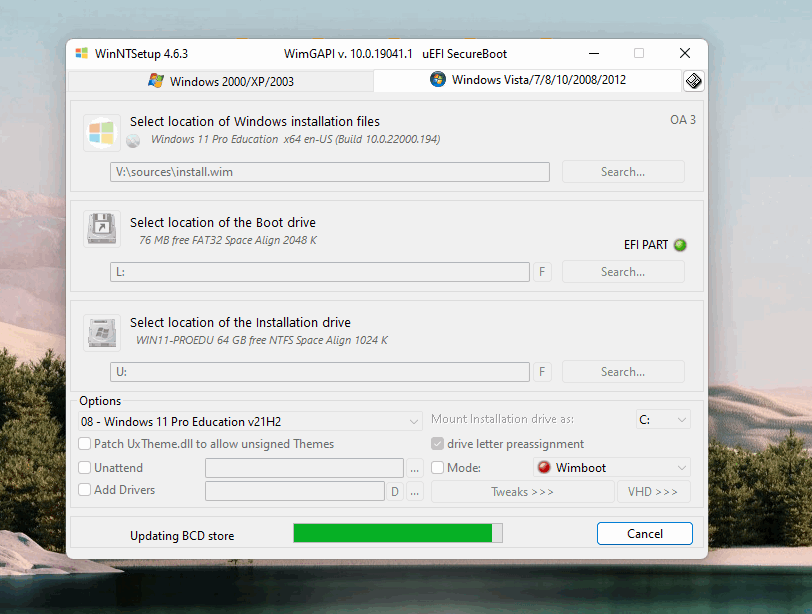812x614 pixels.
Task: Open the VHD >>> options
Action: pos(653,491)
